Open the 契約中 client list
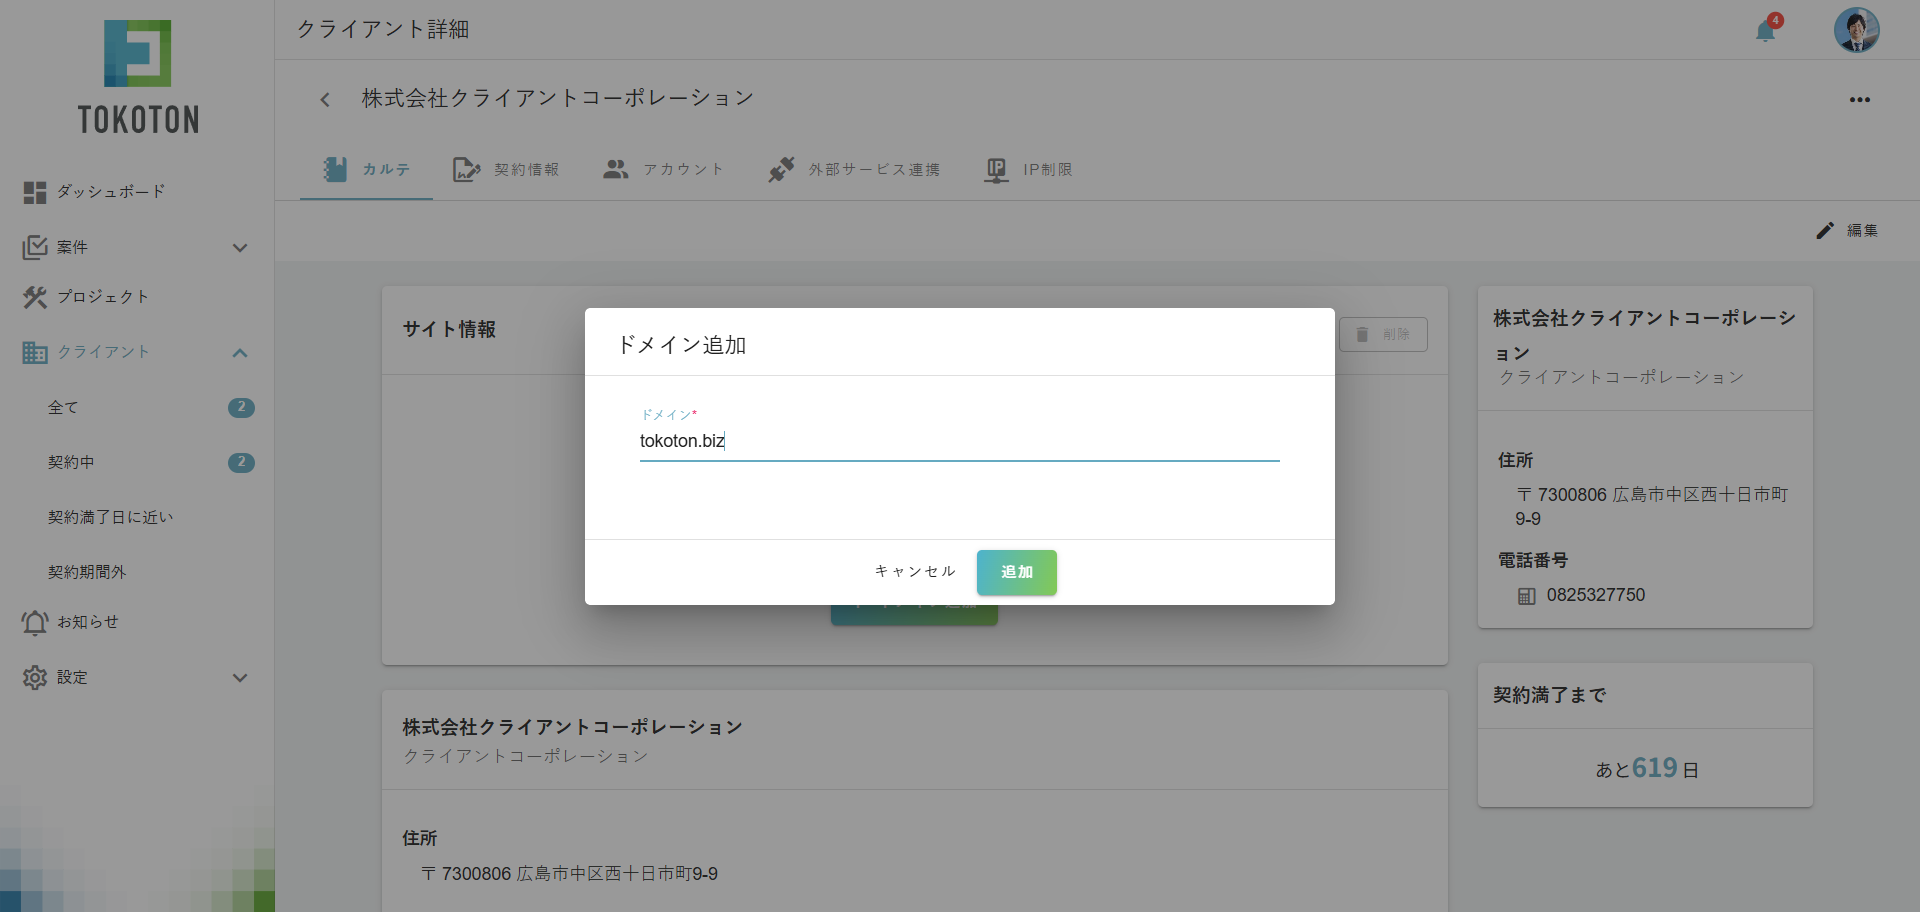The width and height of the screenshot is (1920, 912). tap(71, 462)
